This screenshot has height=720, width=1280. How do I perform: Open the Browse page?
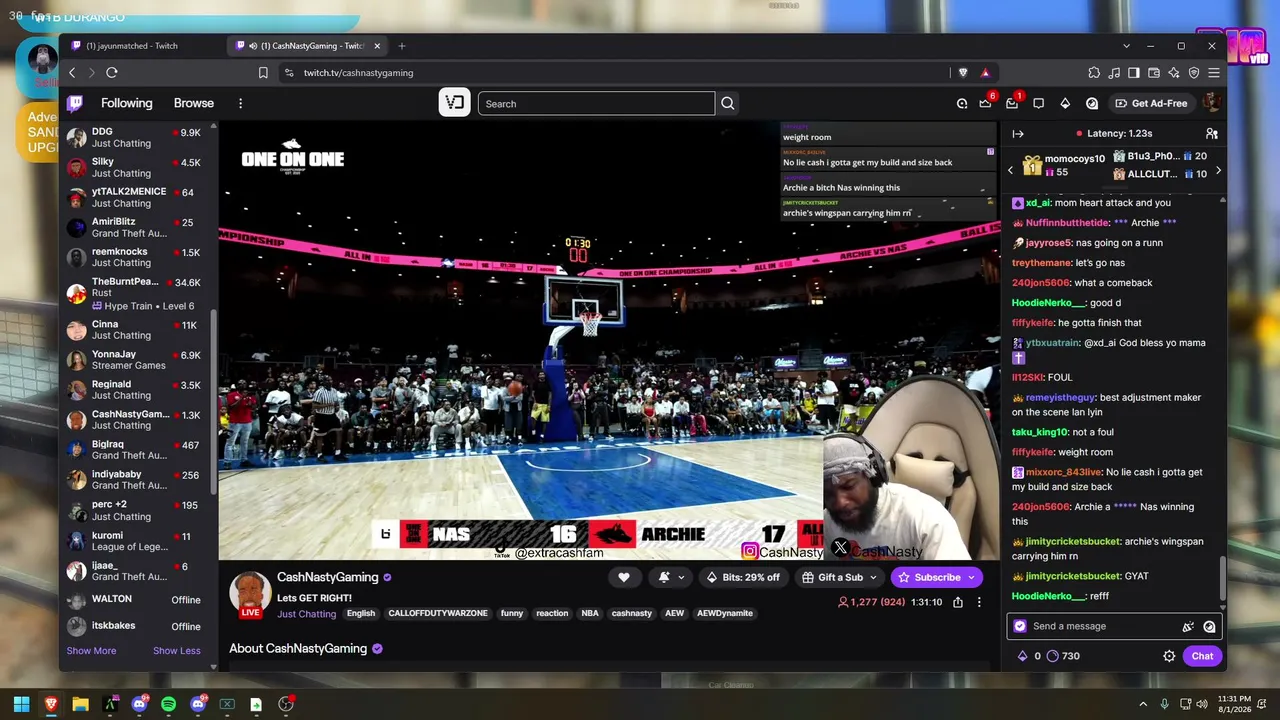[194, 103]
